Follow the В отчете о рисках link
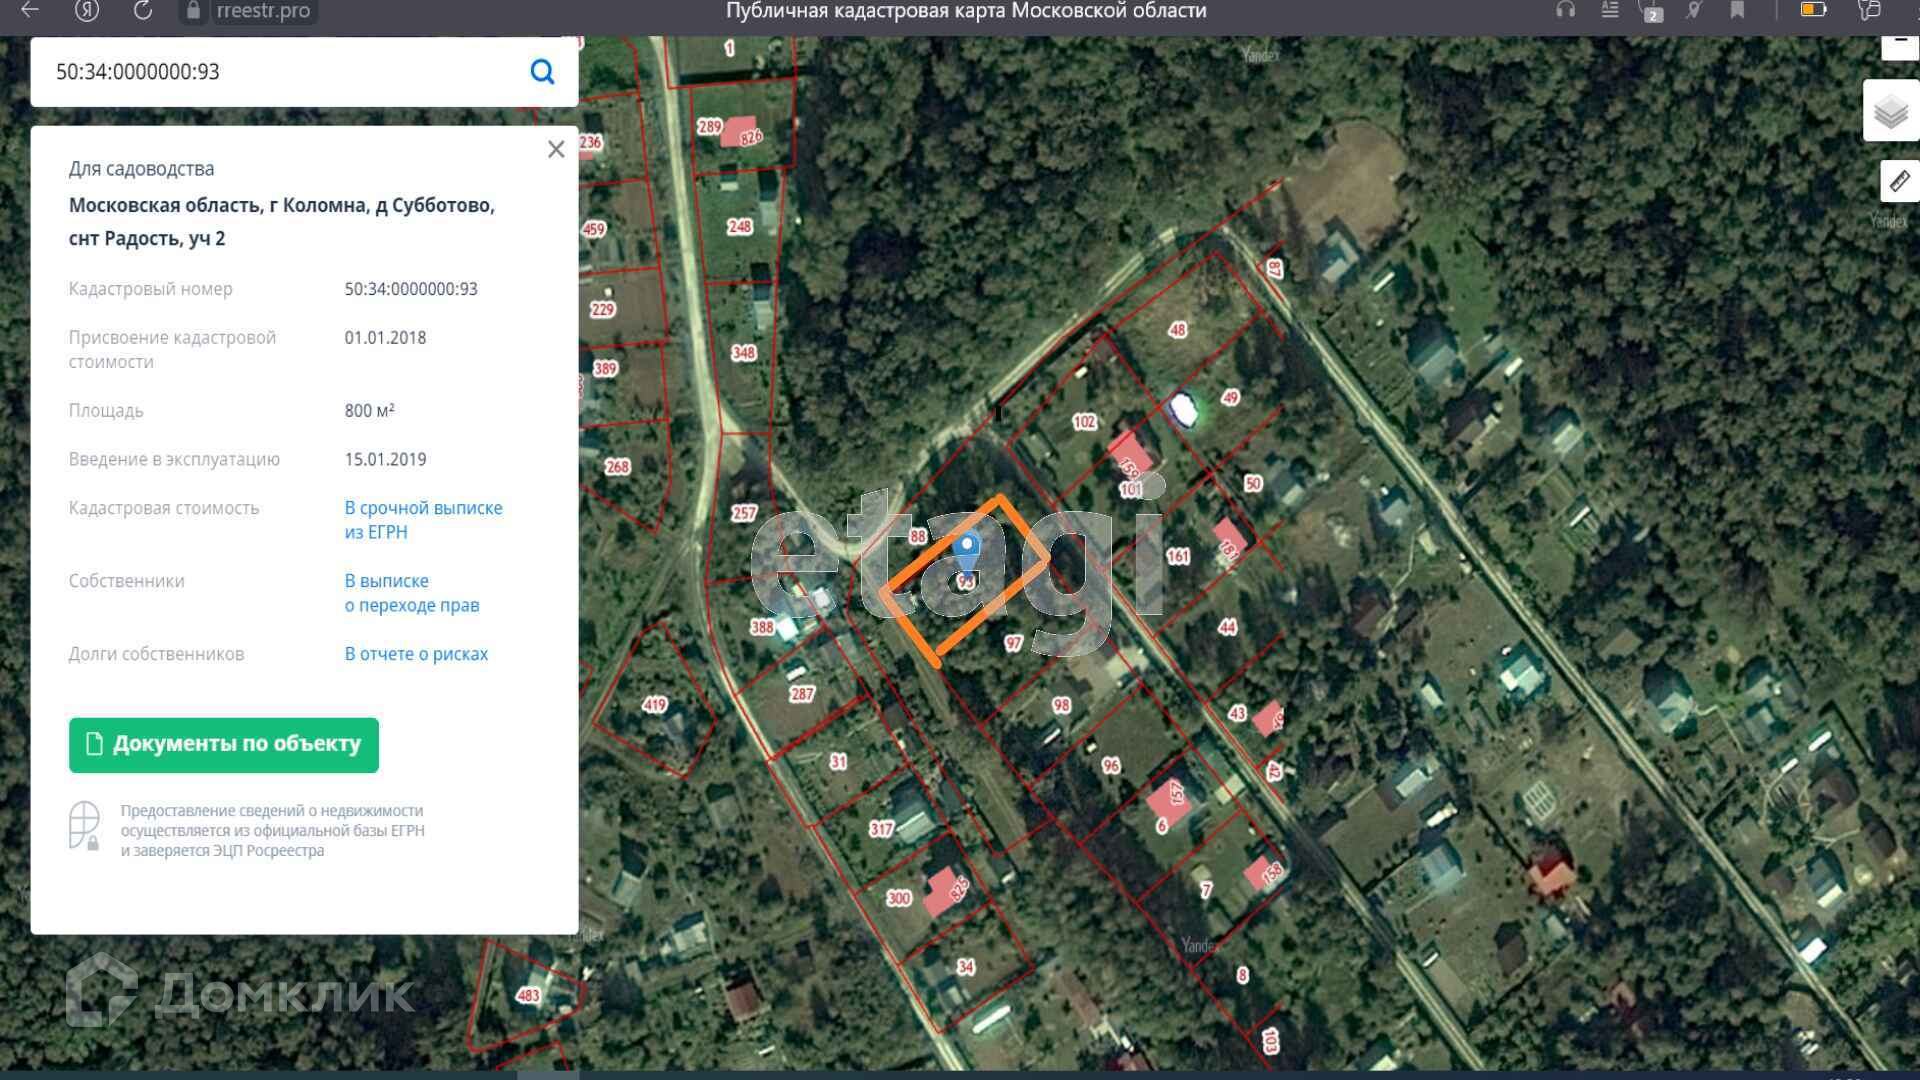The image size is (1920, 1080). [x=416, y=654]
